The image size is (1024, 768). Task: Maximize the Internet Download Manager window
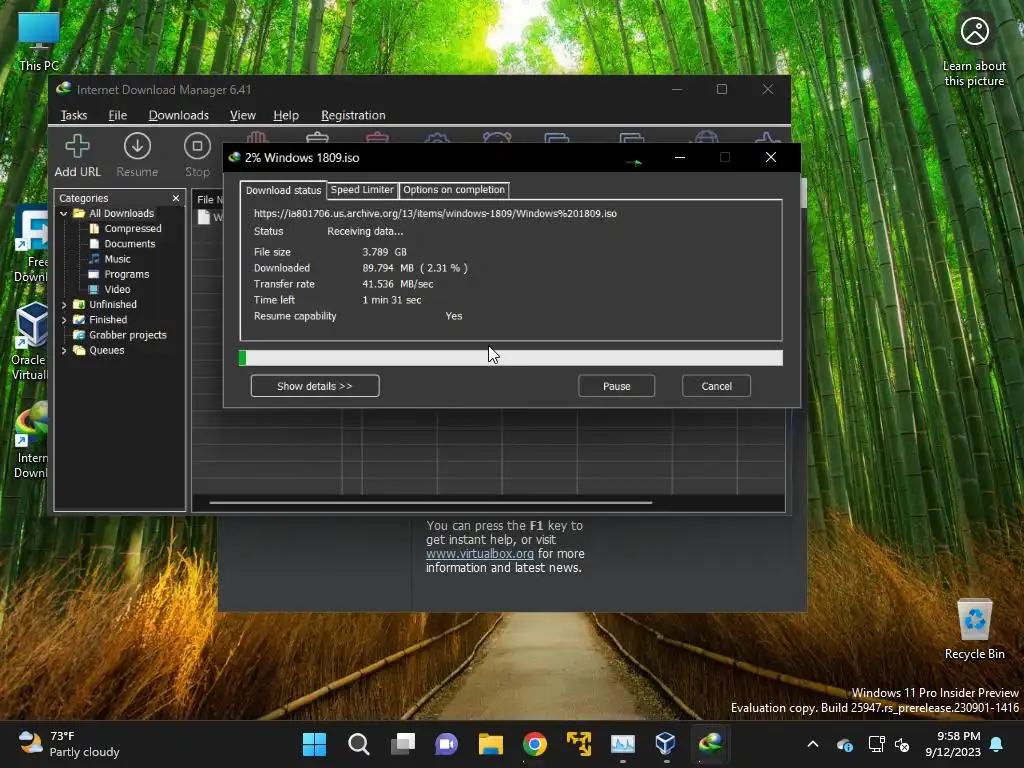click(x=722, y=89)
